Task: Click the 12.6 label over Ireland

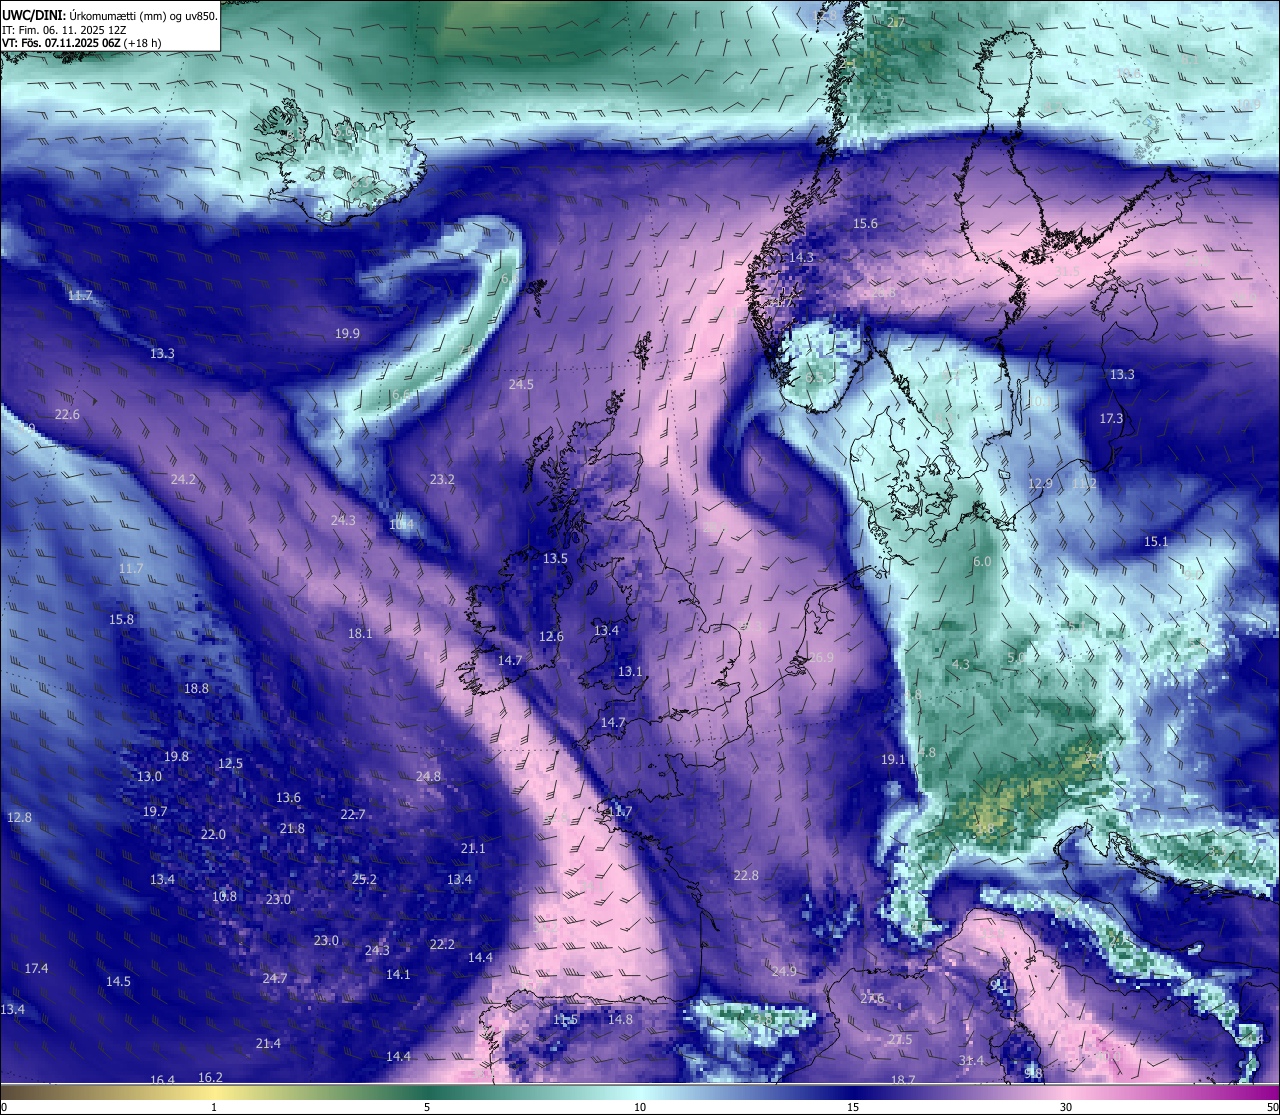Action: click(x=551, y=637)
